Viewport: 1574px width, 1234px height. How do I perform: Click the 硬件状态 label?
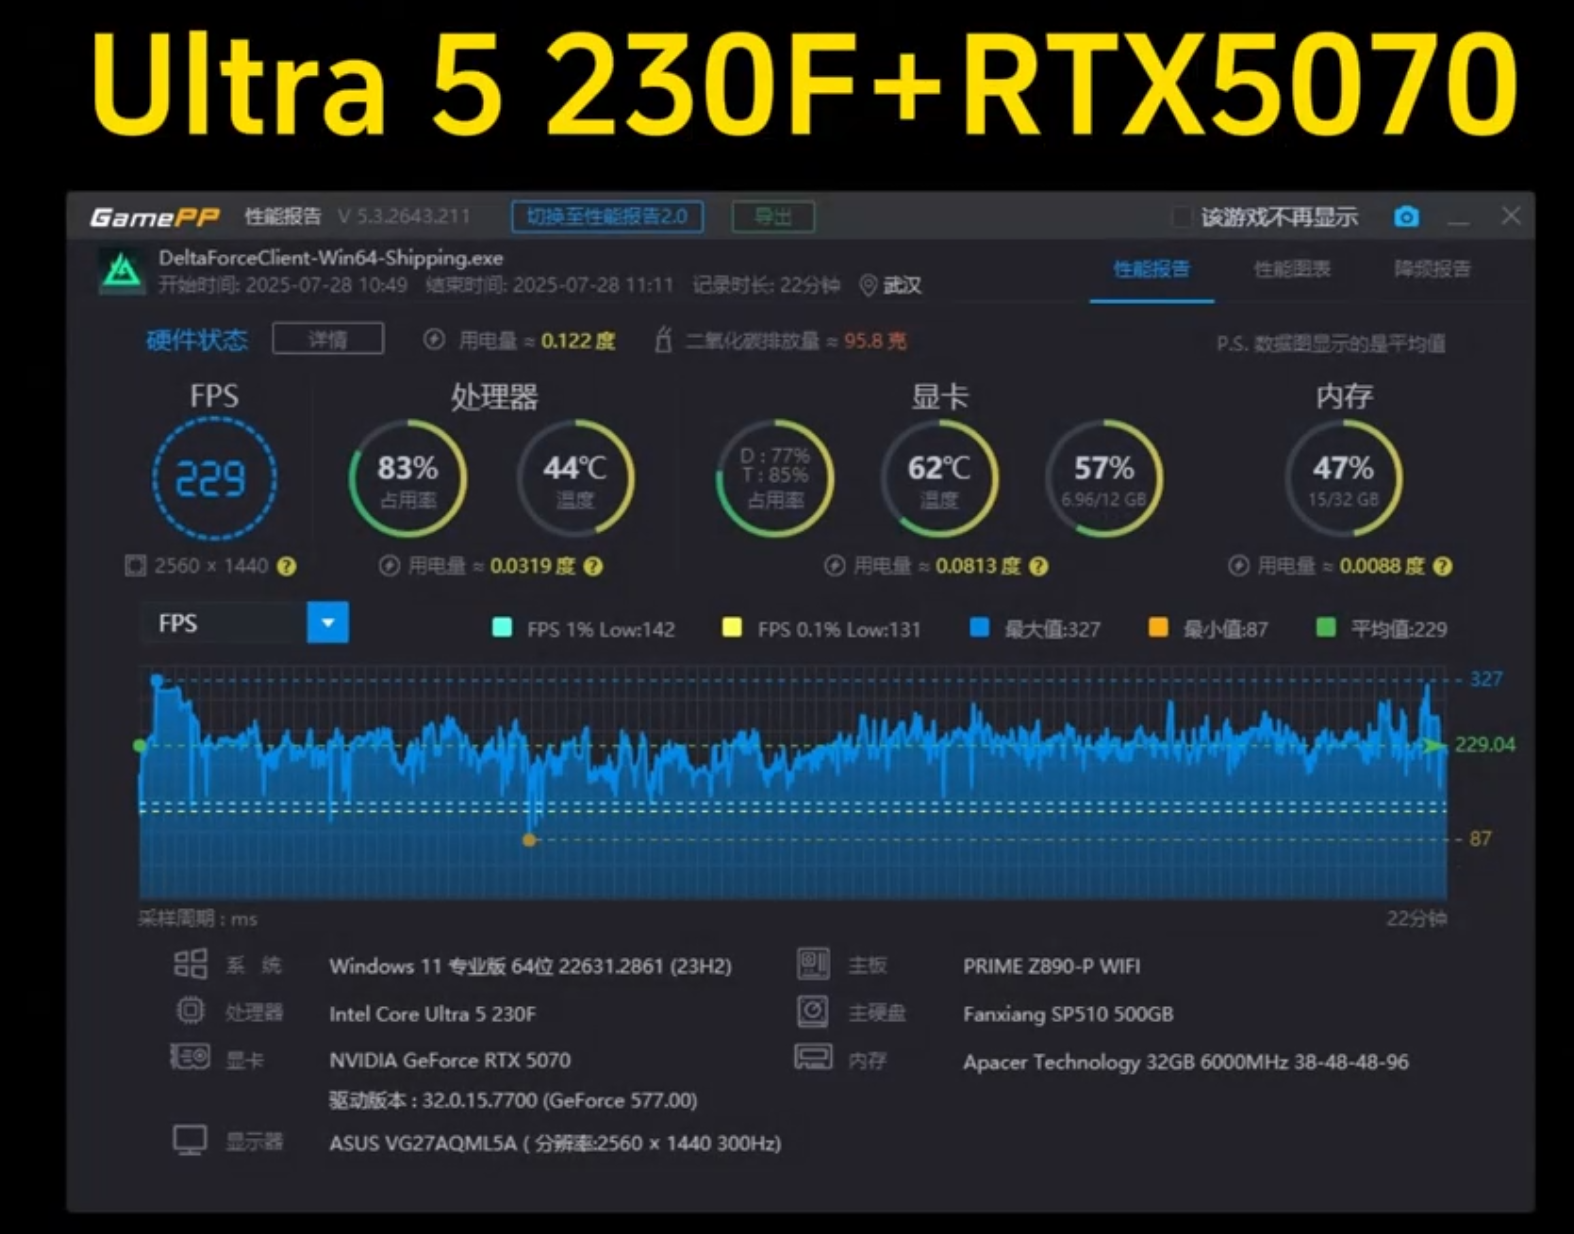[x=196, y=340]
